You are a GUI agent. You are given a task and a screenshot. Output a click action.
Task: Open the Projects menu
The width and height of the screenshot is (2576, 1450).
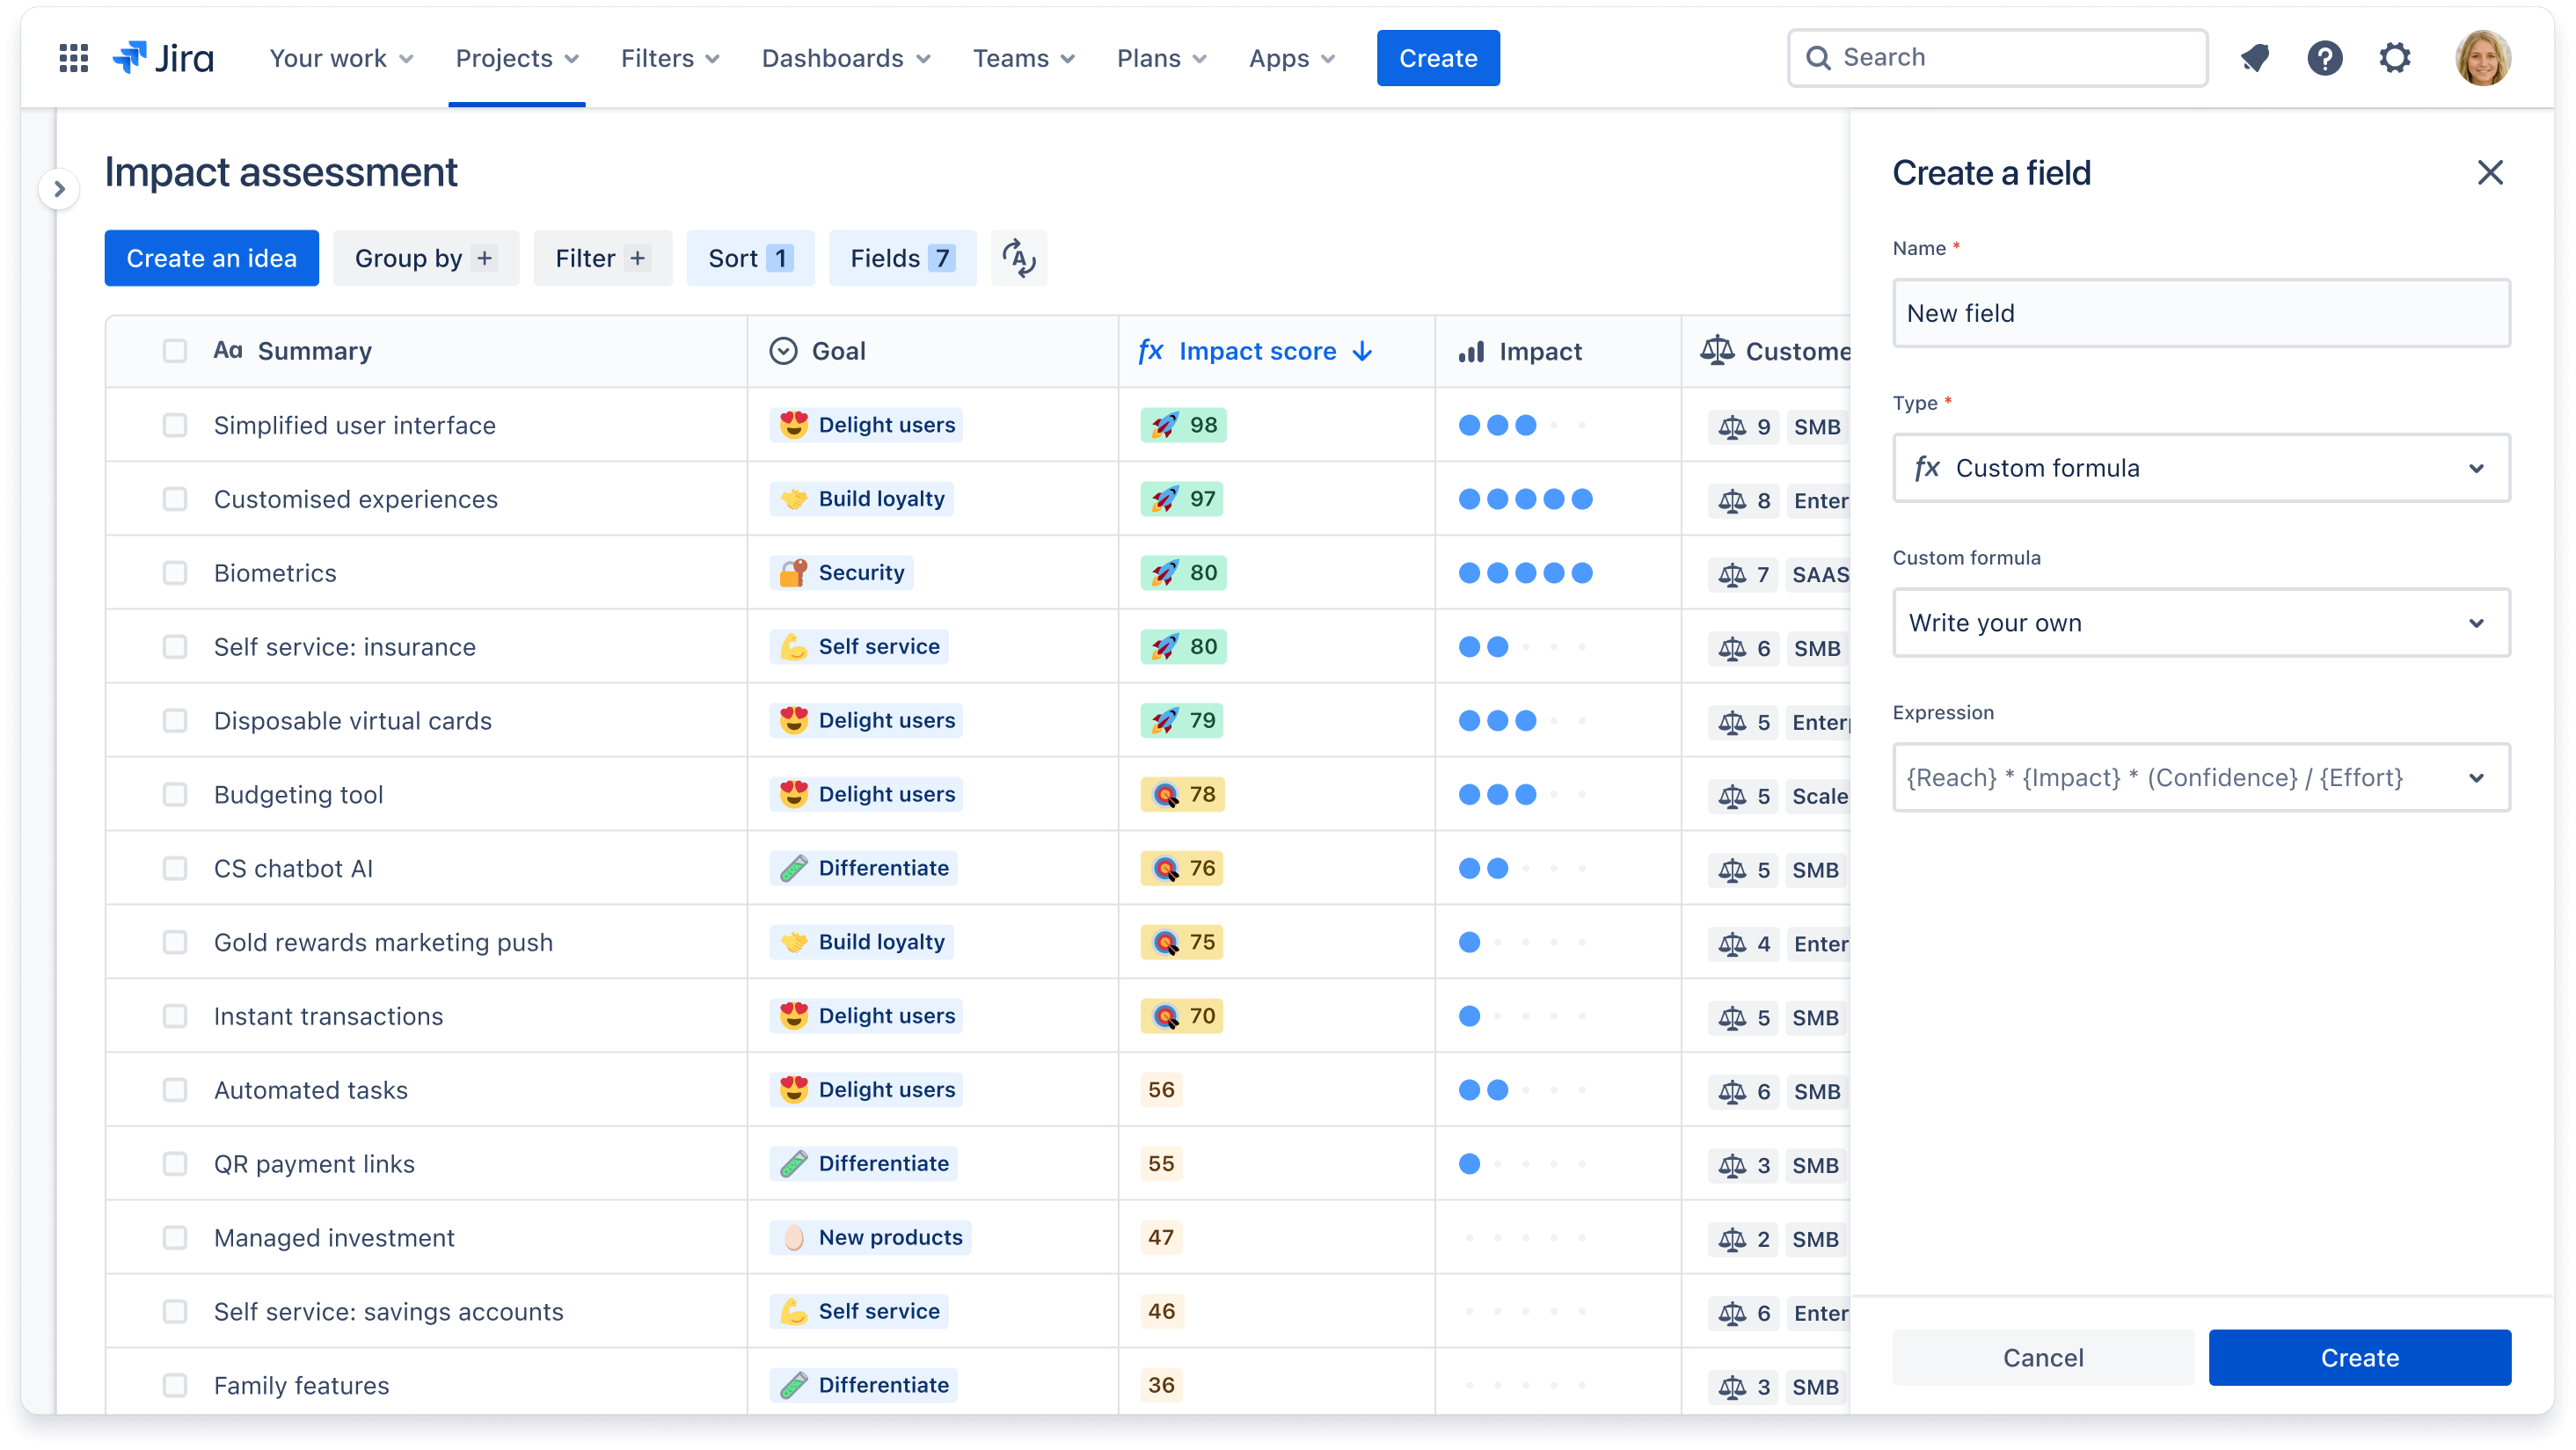click(516, 58)
